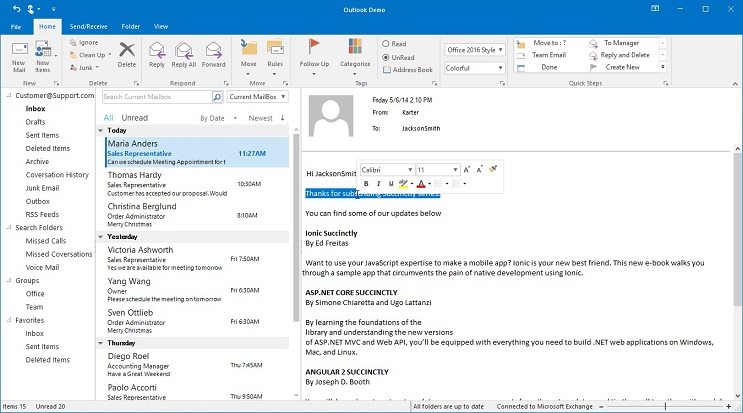Click the Follow Up flag icon
This screenshot has height=413, width=743.
click(314, 47)
